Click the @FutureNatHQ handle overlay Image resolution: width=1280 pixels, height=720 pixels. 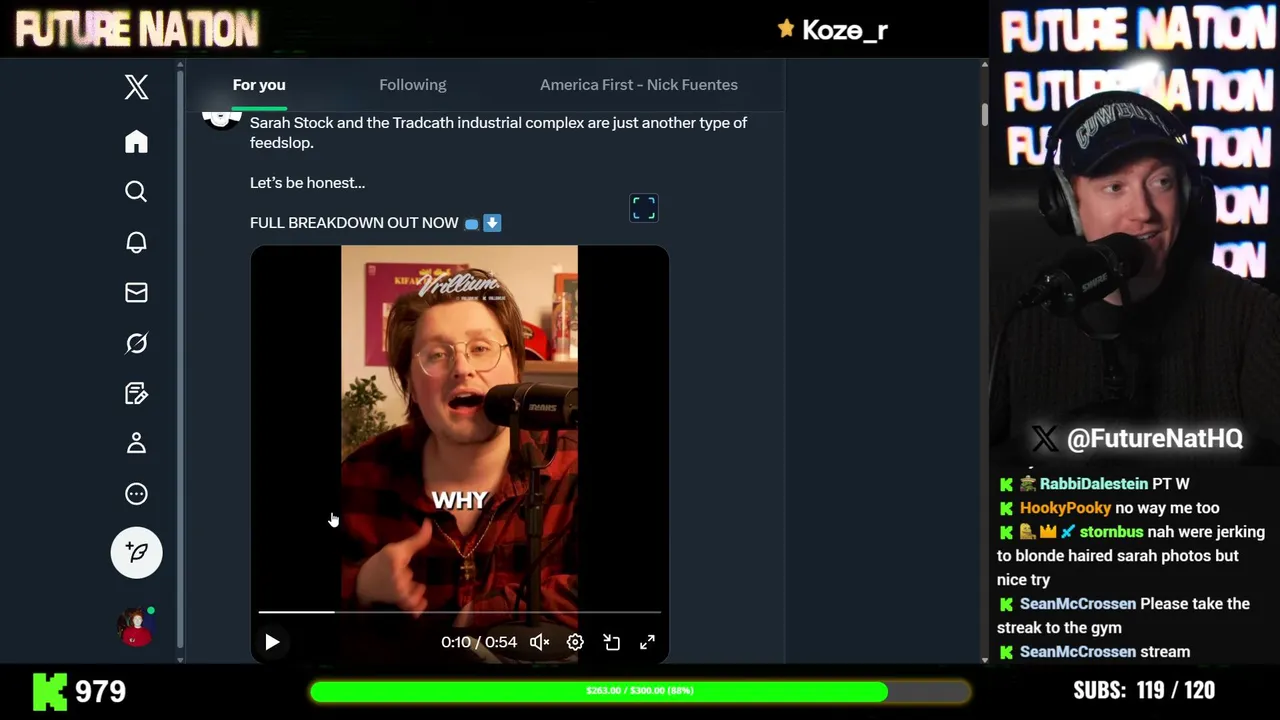point(1154,438)
